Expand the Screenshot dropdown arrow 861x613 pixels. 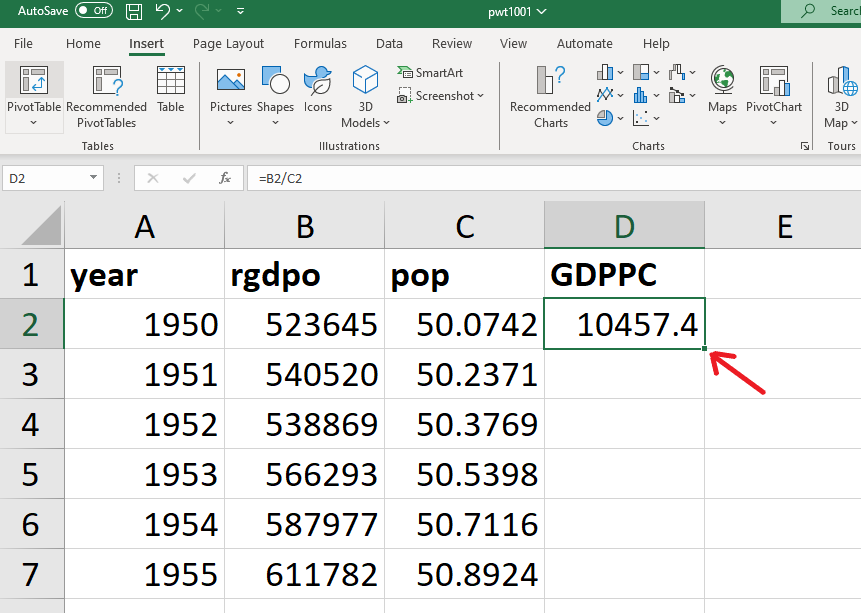[481, 96]
